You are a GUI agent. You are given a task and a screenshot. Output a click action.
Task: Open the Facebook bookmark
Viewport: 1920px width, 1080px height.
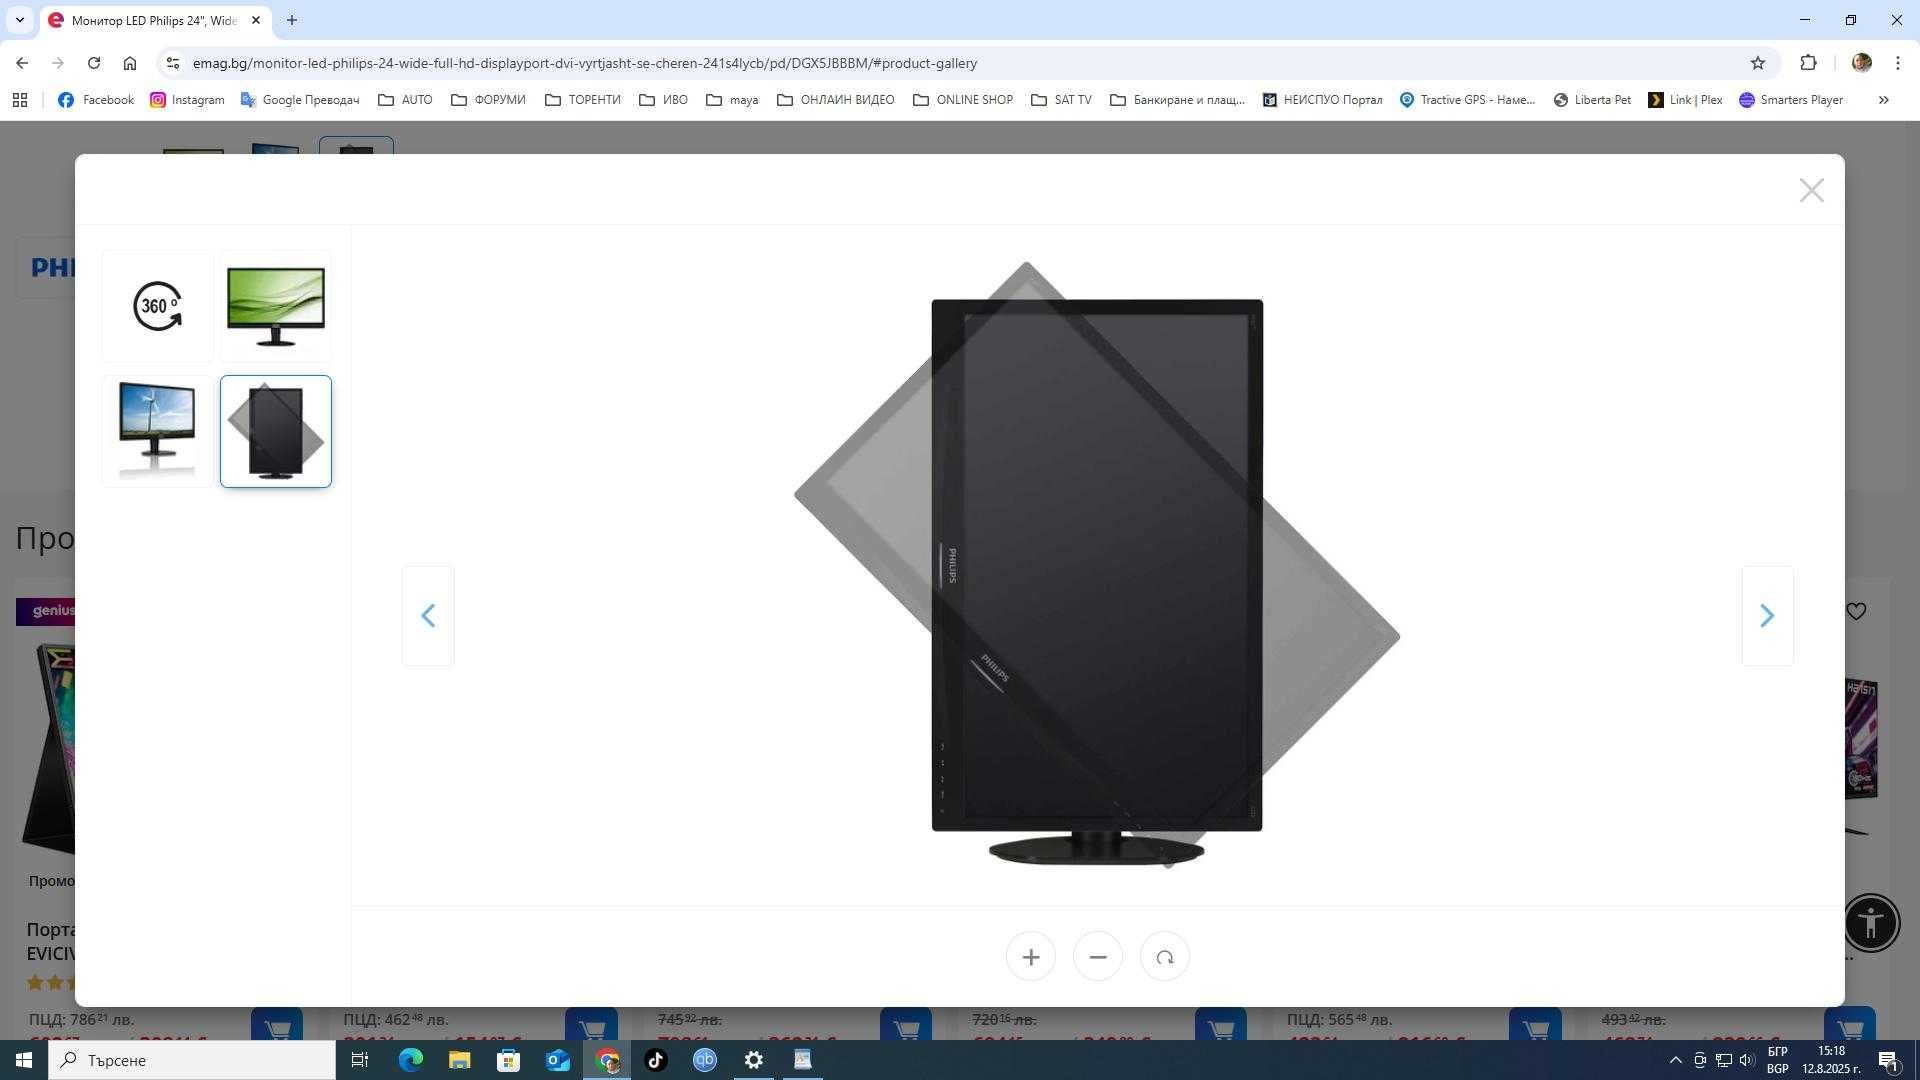tap(96, 100)
